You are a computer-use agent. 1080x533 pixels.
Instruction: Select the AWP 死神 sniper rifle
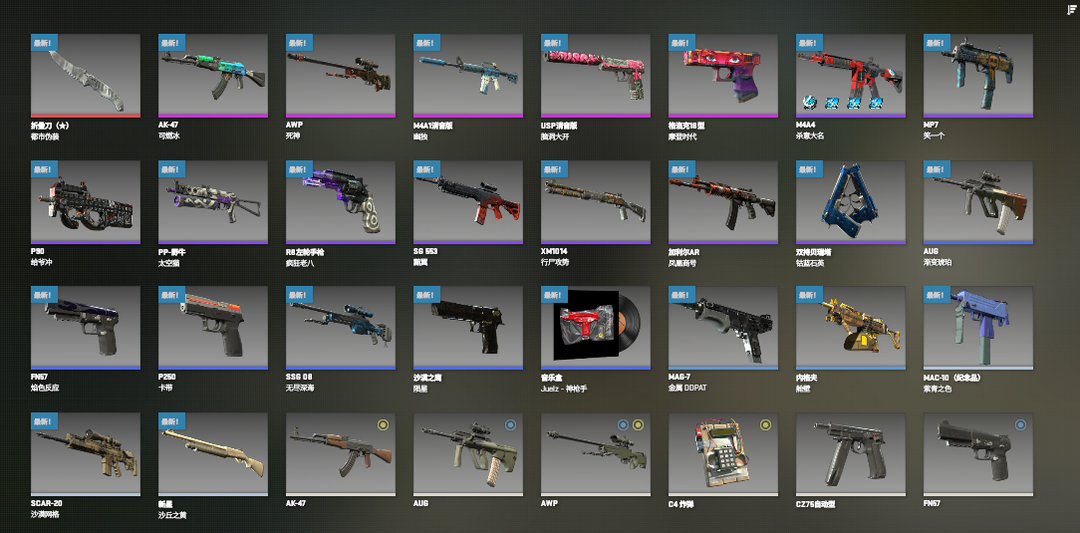340,76
